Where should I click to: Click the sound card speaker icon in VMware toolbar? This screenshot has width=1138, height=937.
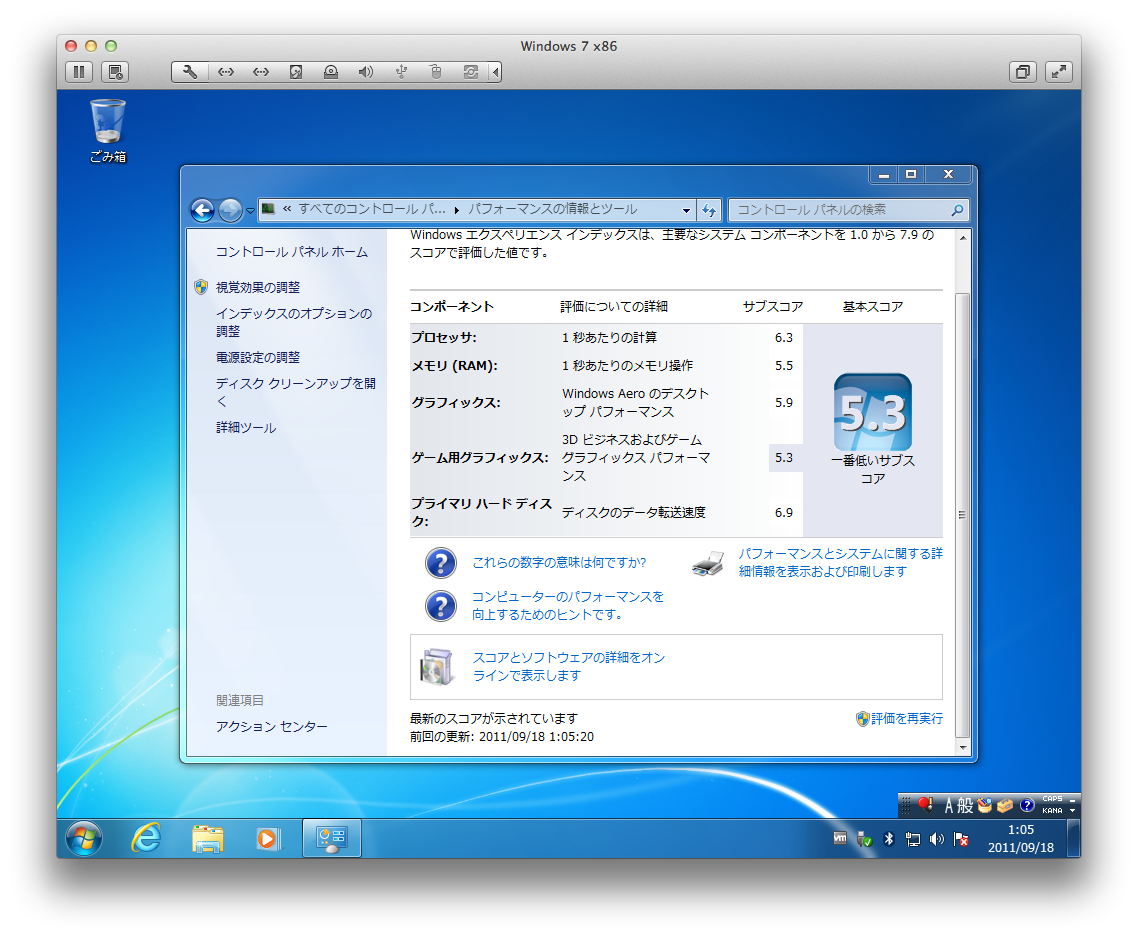click(x=366, y=72)
